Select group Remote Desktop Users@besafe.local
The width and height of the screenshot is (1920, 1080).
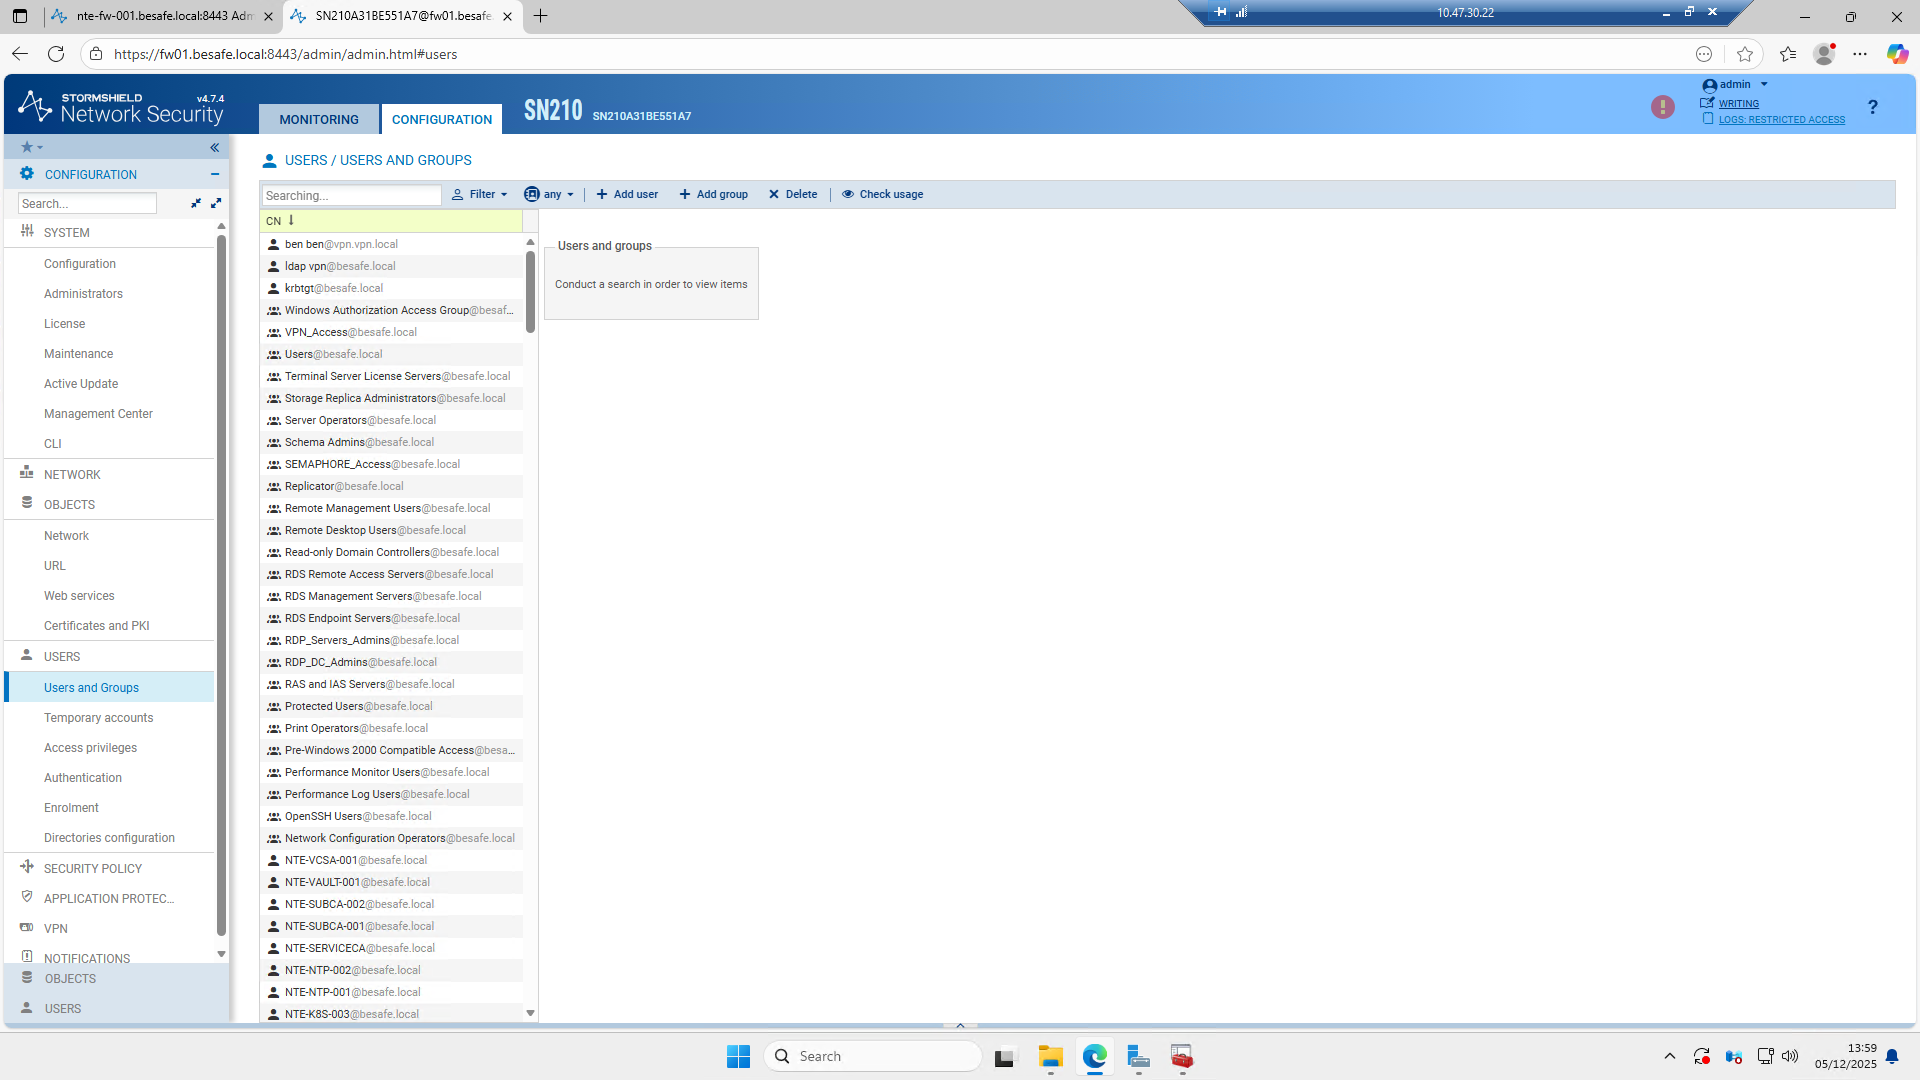[x=391, y=530]
